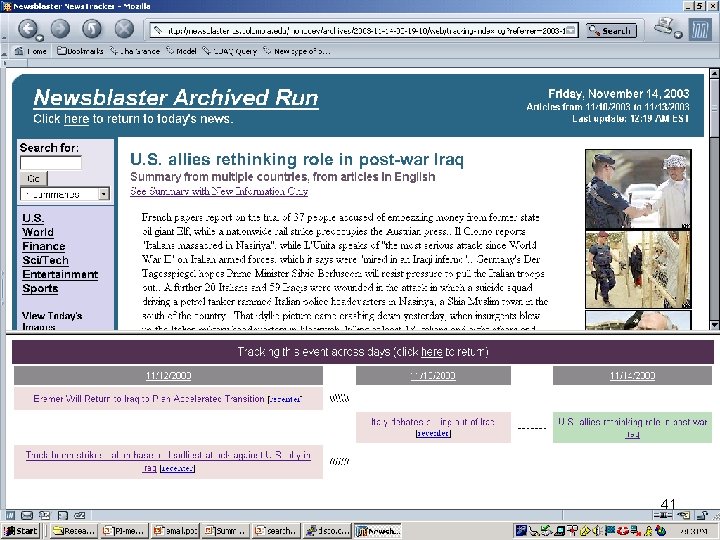Open the Sports news category
The width and height of the screenshot is (720, 540).
tap(40, 288)
